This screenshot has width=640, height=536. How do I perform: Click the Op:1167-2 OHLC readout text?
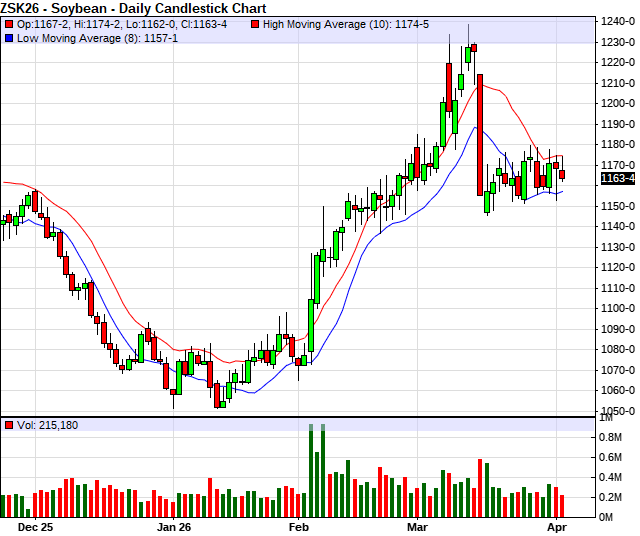tap(43, 24)
